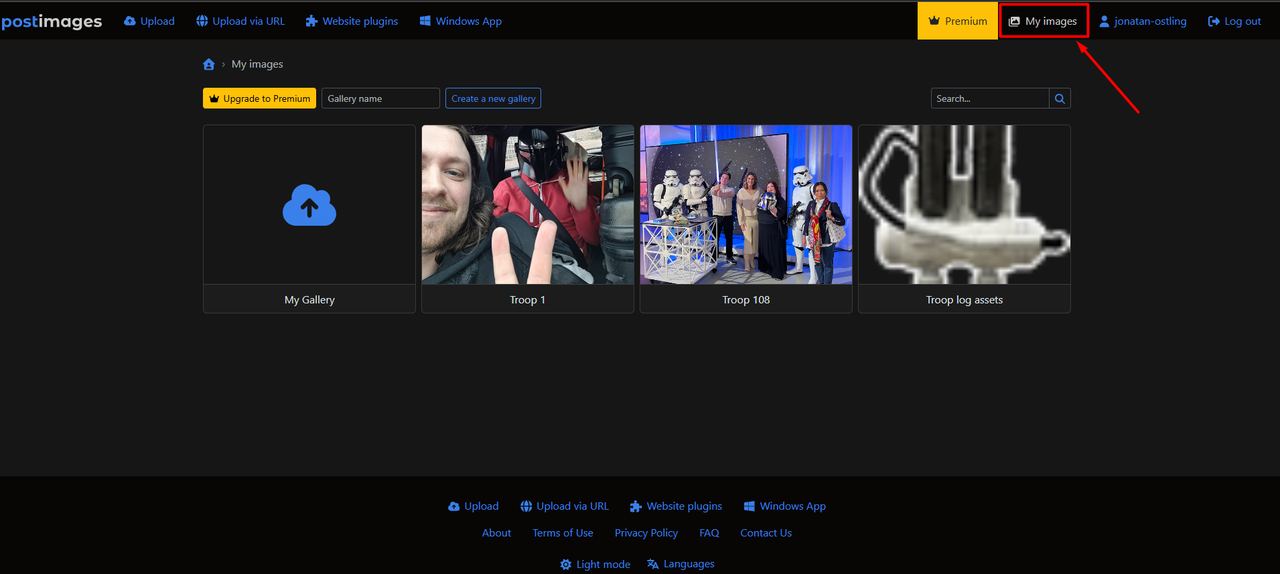Image resolution: width=1280 pixels, height=574 pixels.
Task: Open the jonatan-ostling account link
Action: pyautogui.click(x=1142, y=21)
